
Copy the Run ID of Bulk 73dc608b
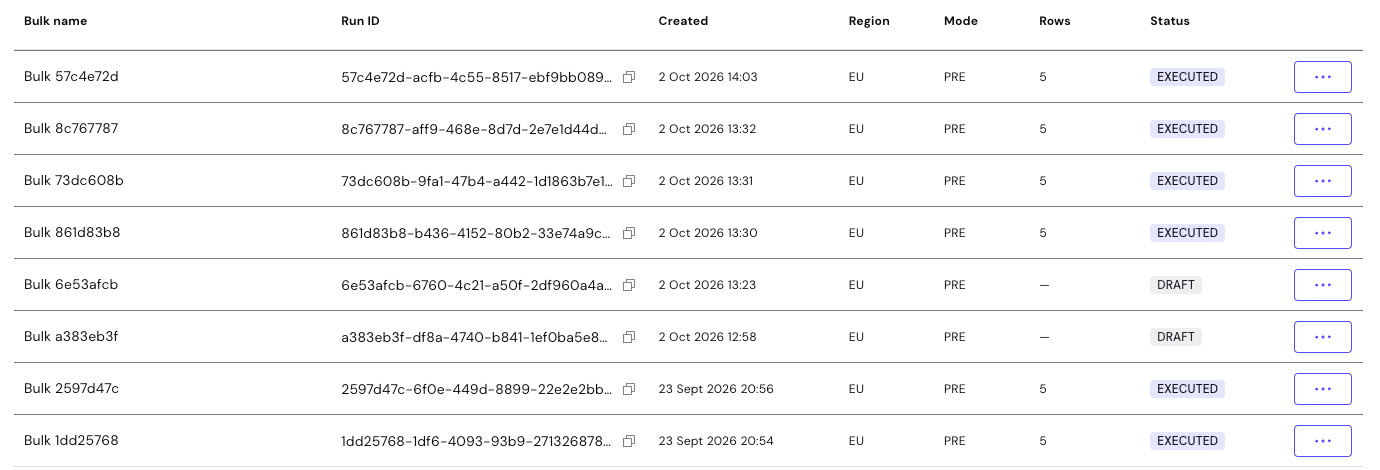click(629, 181)
